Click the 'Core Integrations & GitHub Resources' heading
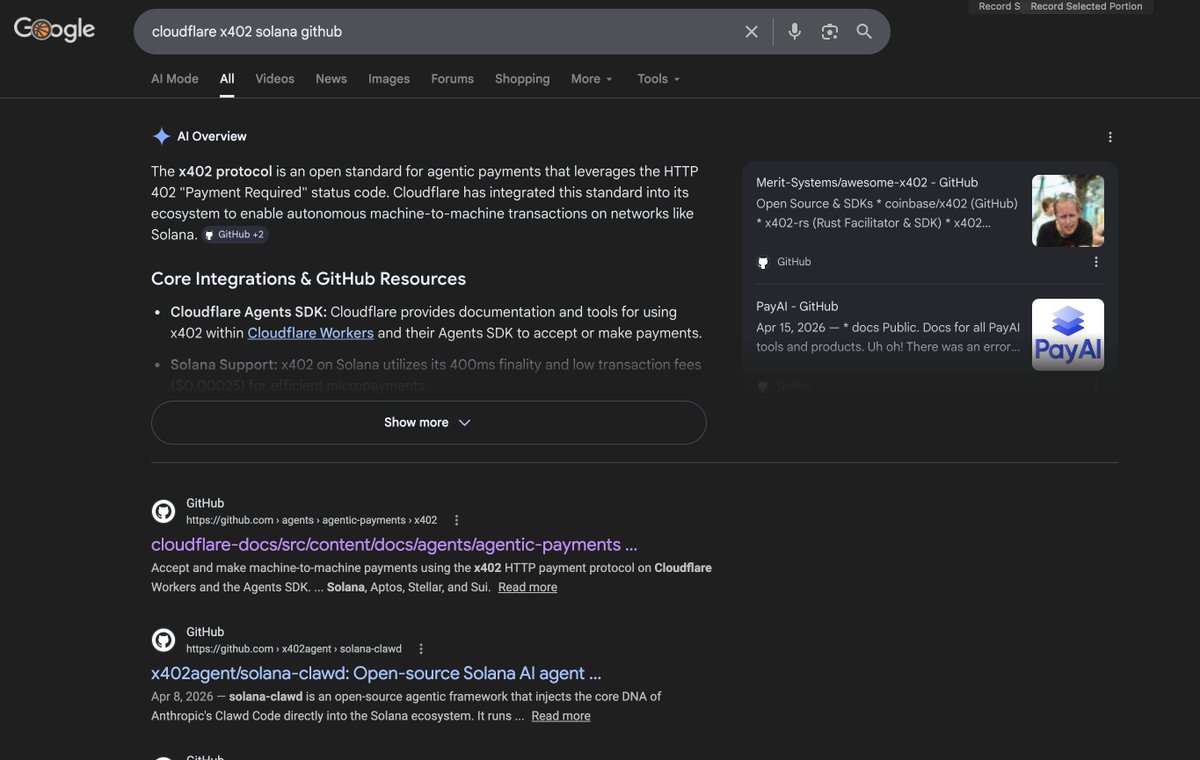 click(x=308, y=278)
